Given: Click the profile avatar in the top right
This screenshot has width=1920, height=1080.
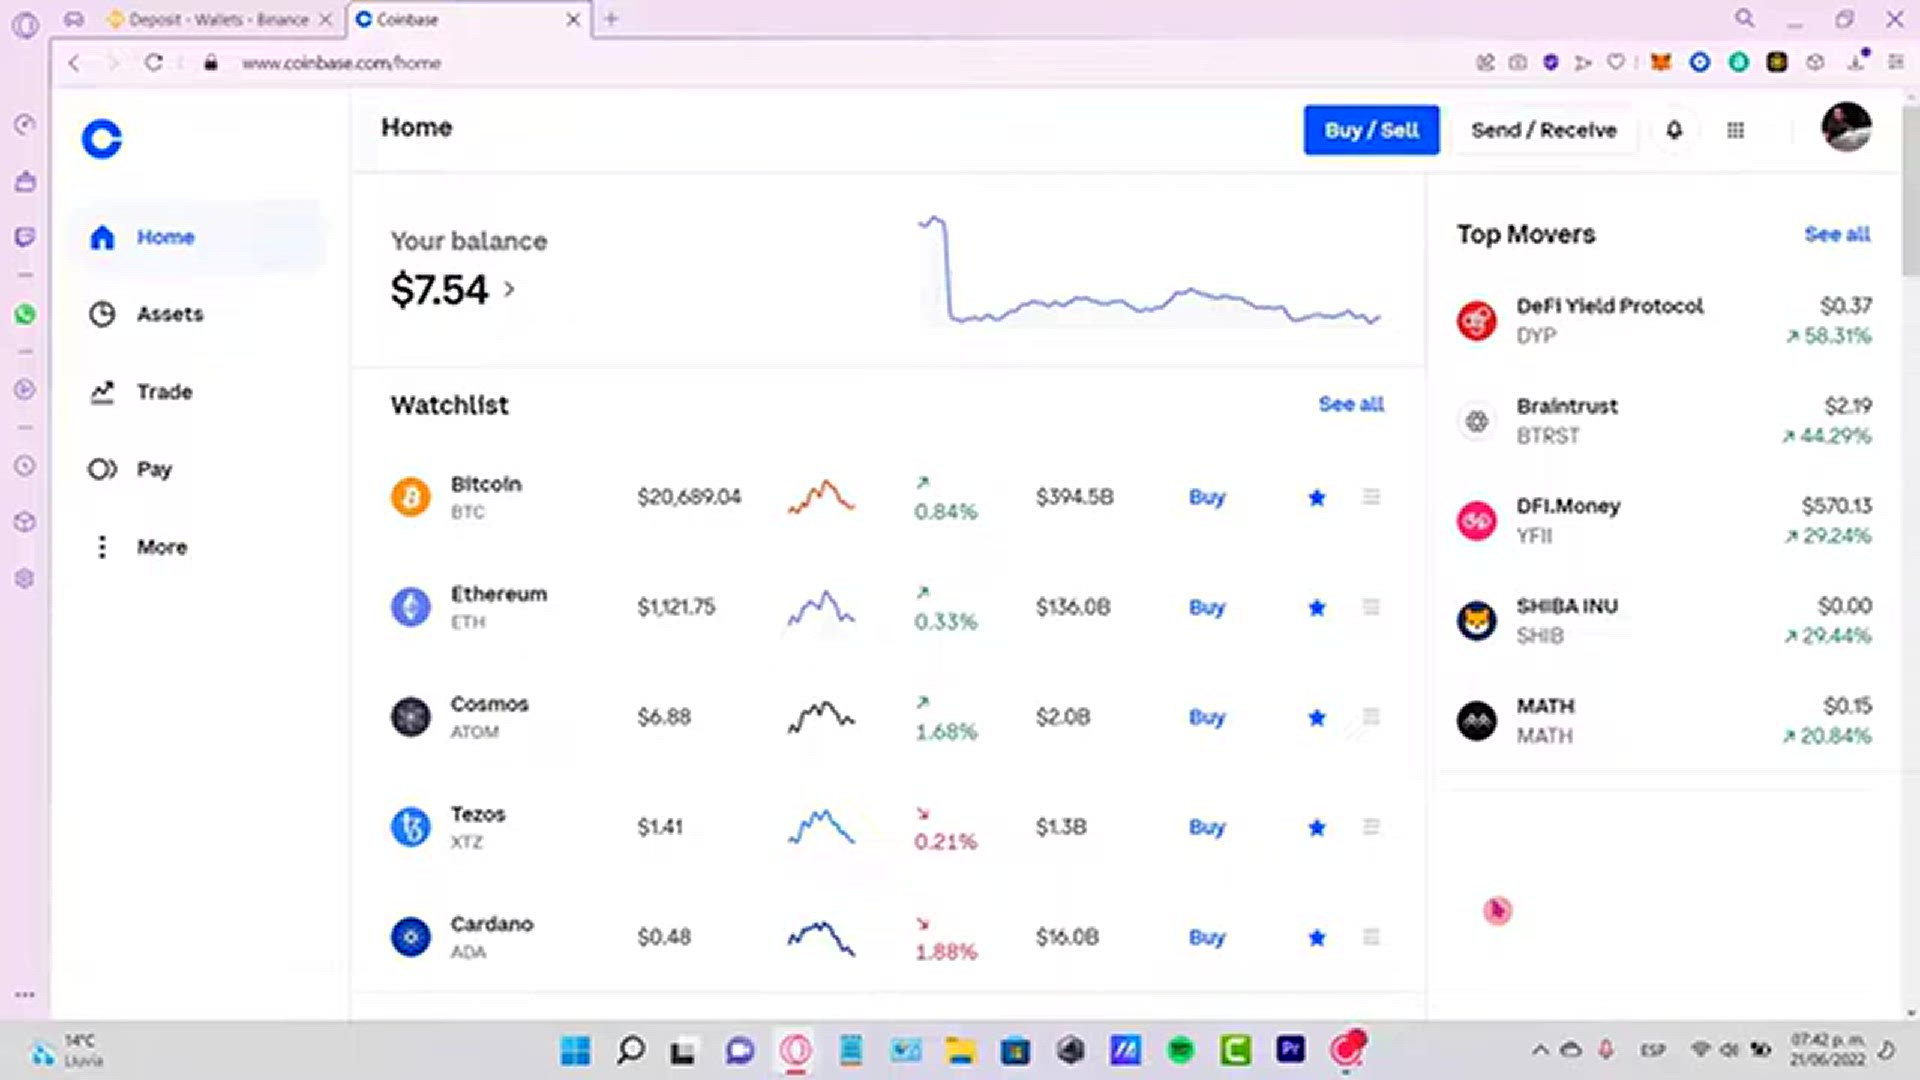Looking at the screenshot, I should point(1846,128).
